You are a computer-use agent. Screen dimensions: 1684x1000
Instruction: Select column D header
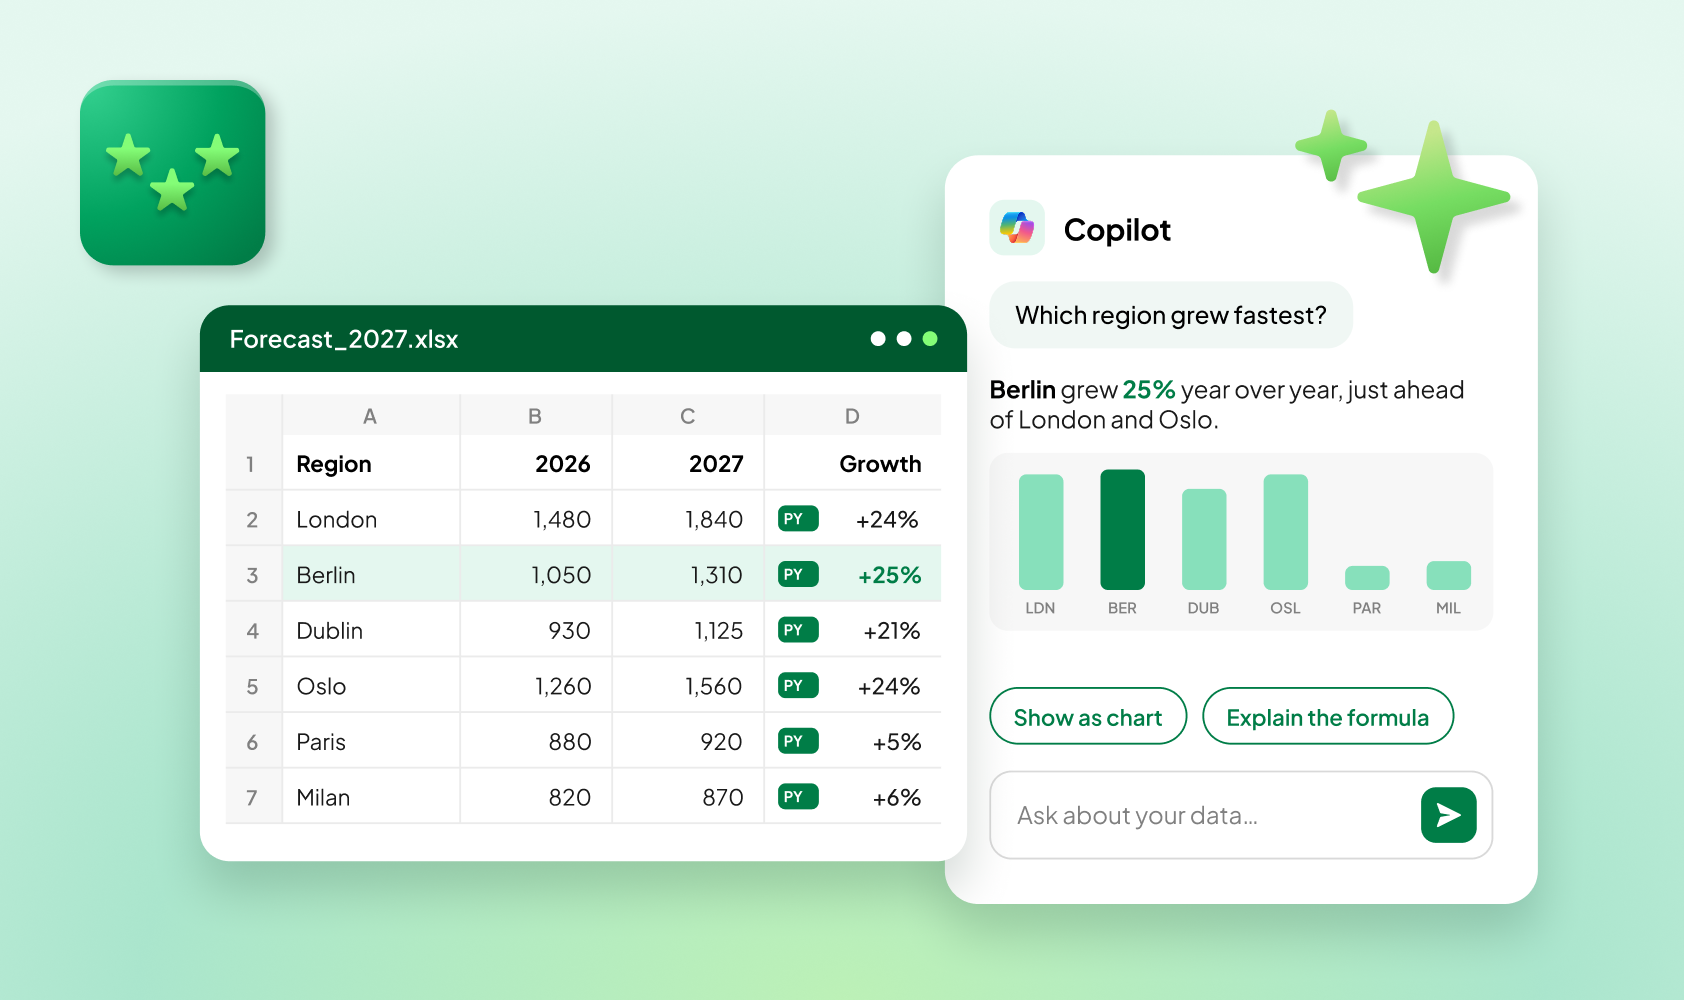point(852,416)
